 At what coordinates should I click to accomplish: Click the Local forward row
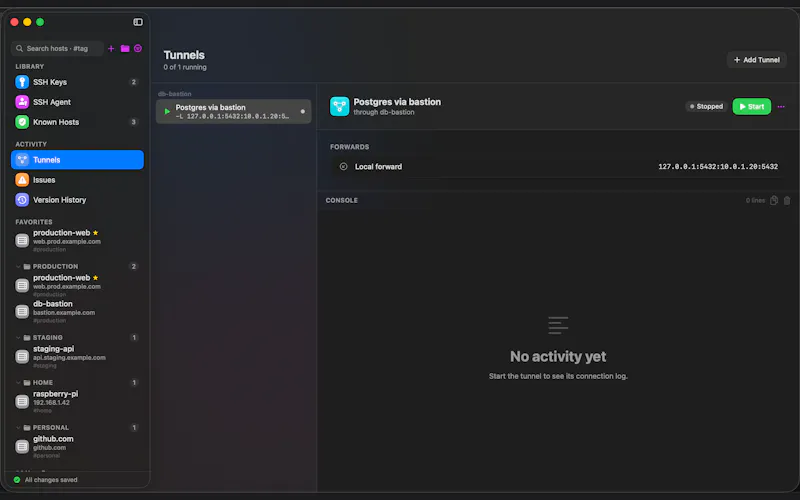(559, 167)
